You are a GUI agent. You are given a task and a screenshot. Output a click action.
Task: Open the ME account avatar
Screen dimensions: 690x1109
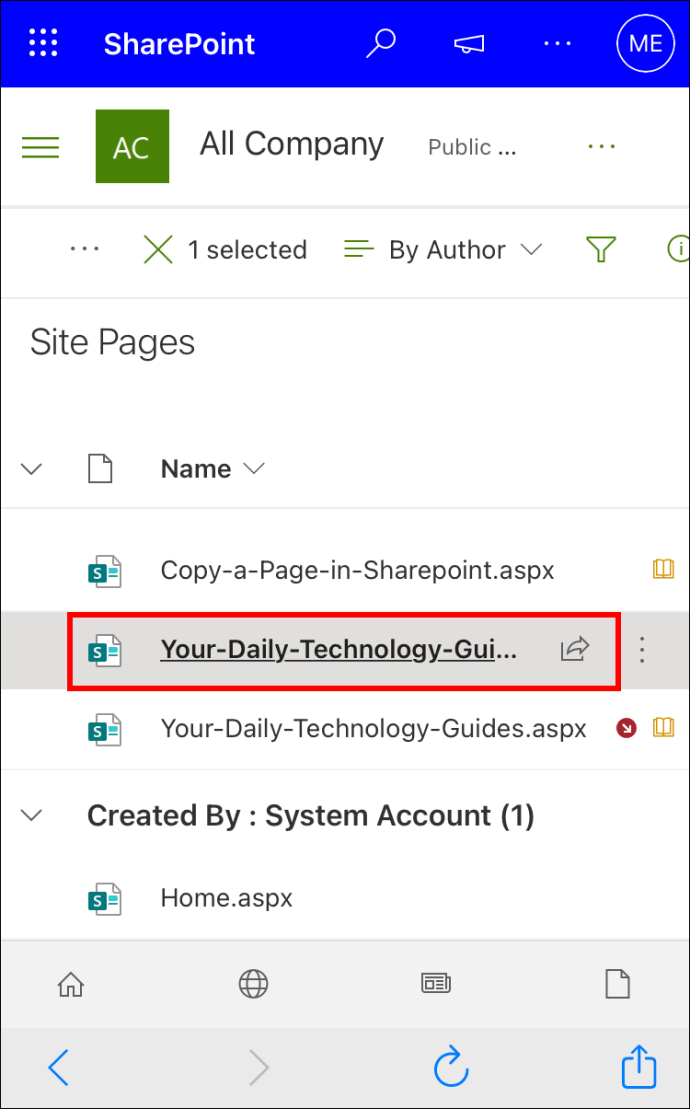[645, 44]
